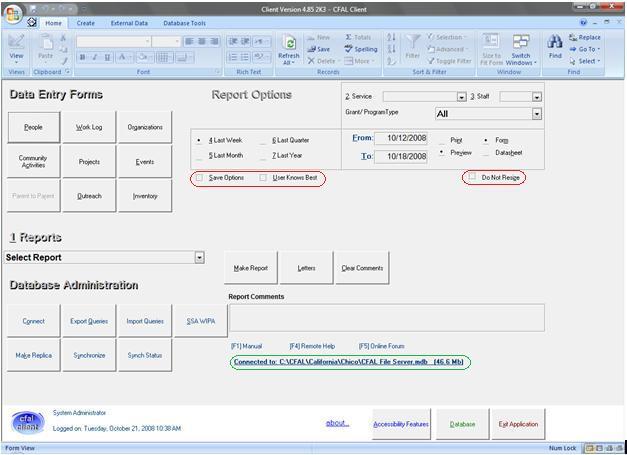The image size is (627, 455).
Task: Click the align text left icon
Action: pos(189,42)
